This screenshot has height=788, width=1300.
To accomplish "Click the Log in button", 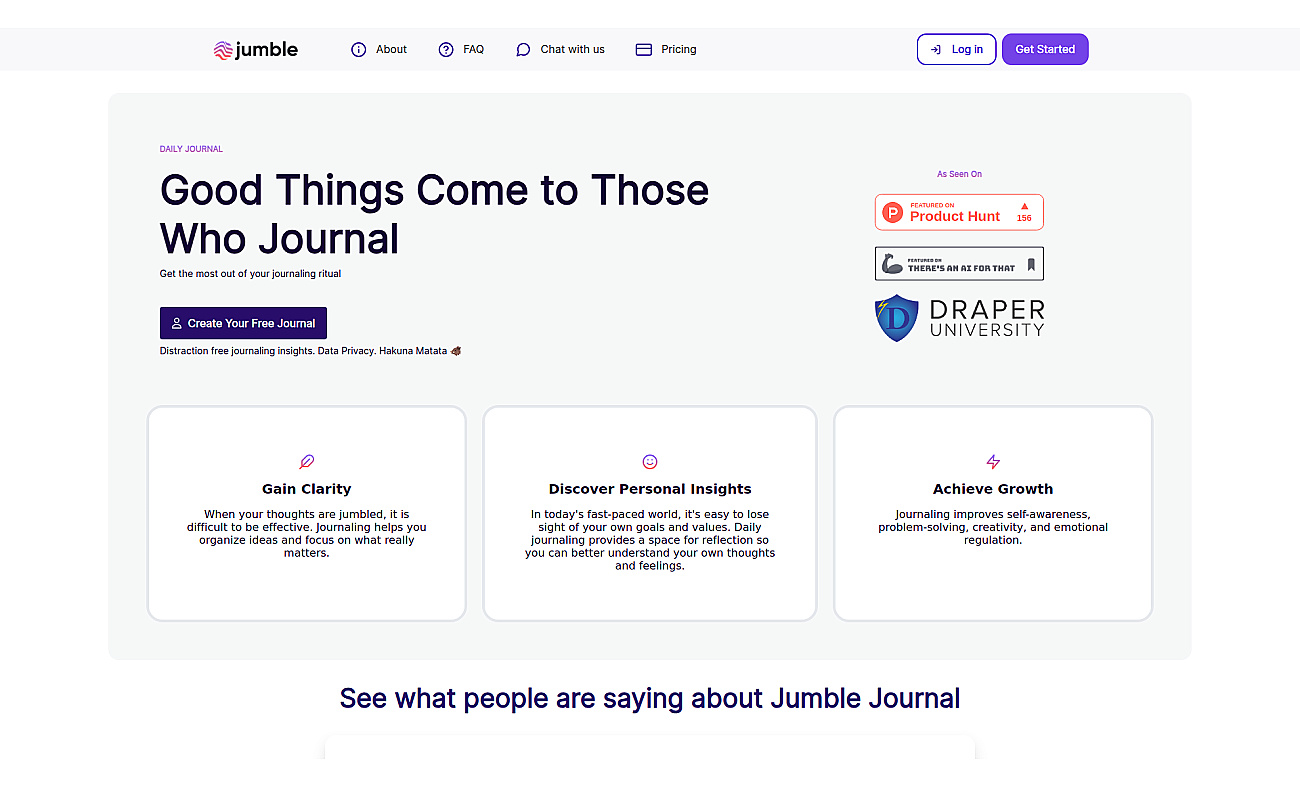I will (956, 49).
